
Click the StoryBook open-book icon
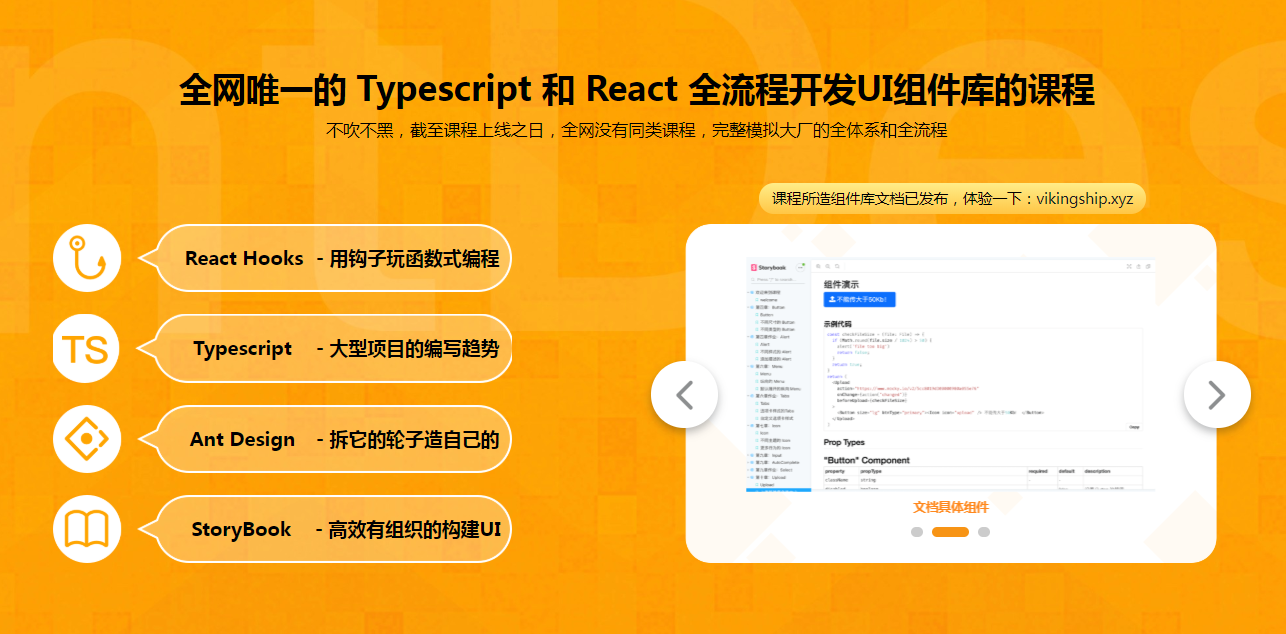(x=87, y=528)
